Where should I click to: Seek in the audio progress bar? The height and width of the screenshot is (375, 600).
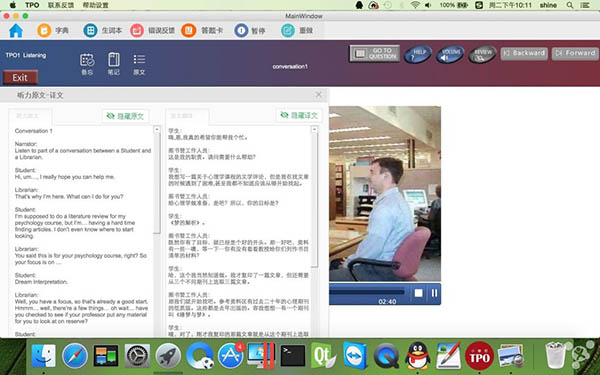(x=367, y=292)
